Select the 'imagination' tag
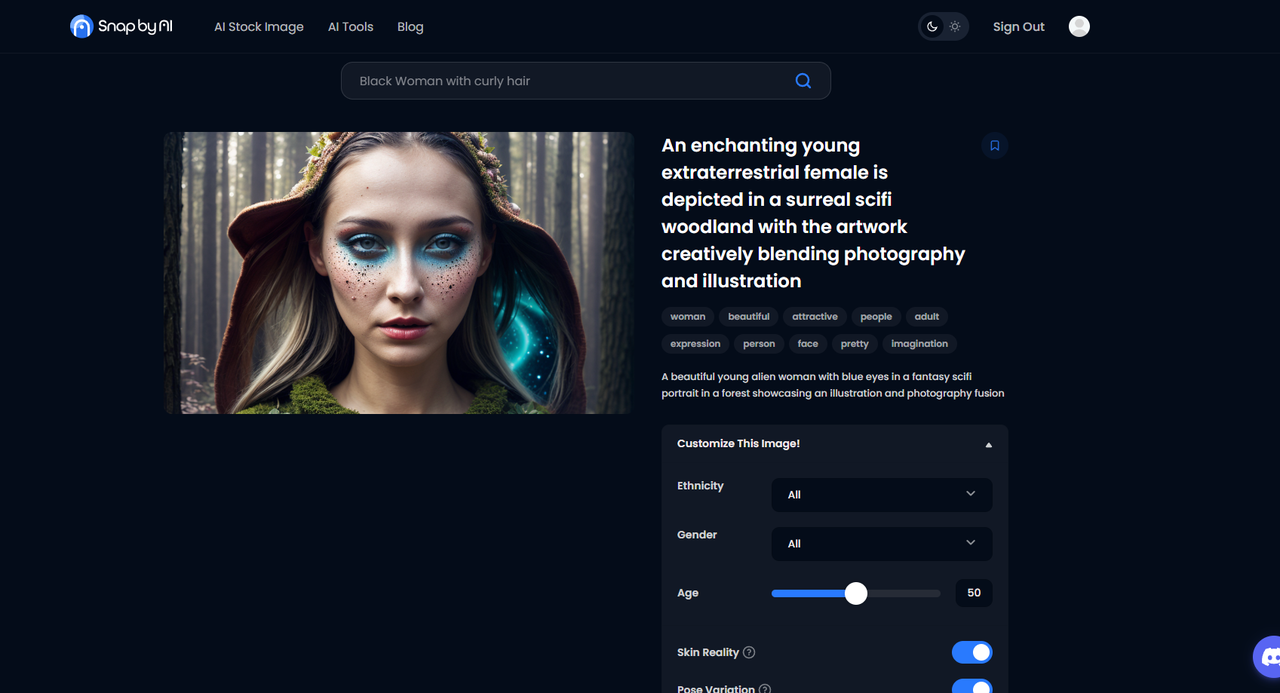 919,344
